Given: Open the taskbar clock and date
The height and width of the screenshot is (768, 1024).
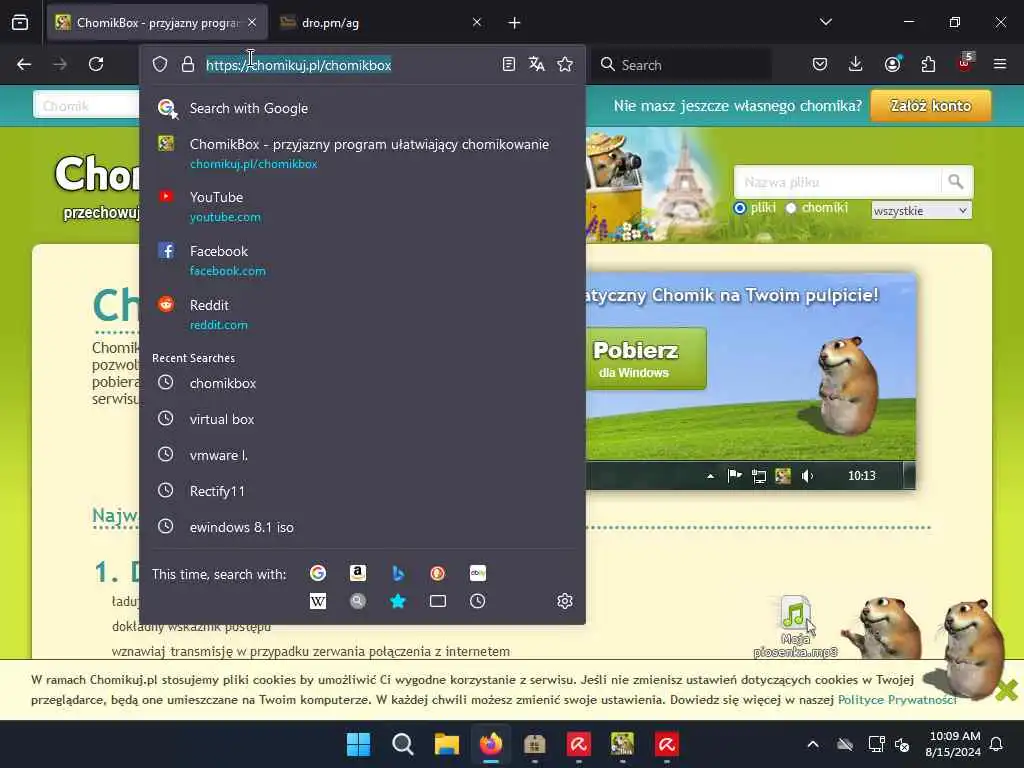Looking at the screenshot, I should click(954, 744).
